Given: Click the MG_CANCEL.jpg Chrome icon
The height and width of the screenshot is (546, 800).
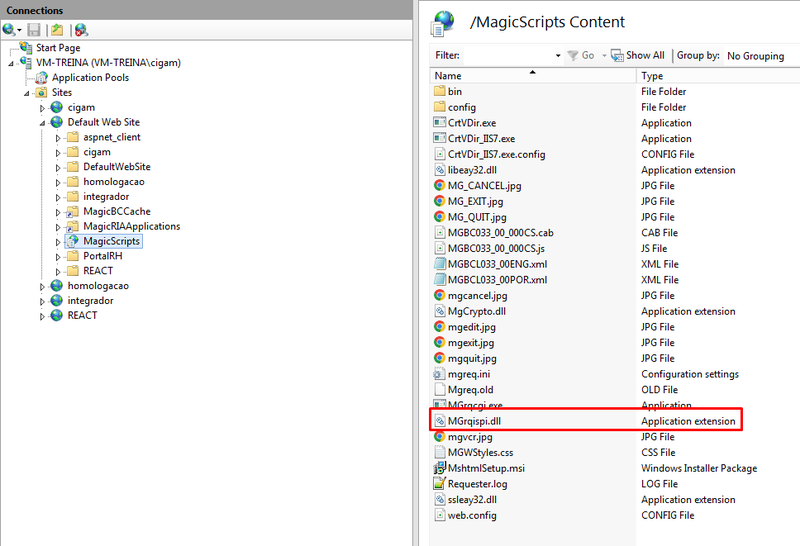Looking at the screenshot, I should (439, 186).
